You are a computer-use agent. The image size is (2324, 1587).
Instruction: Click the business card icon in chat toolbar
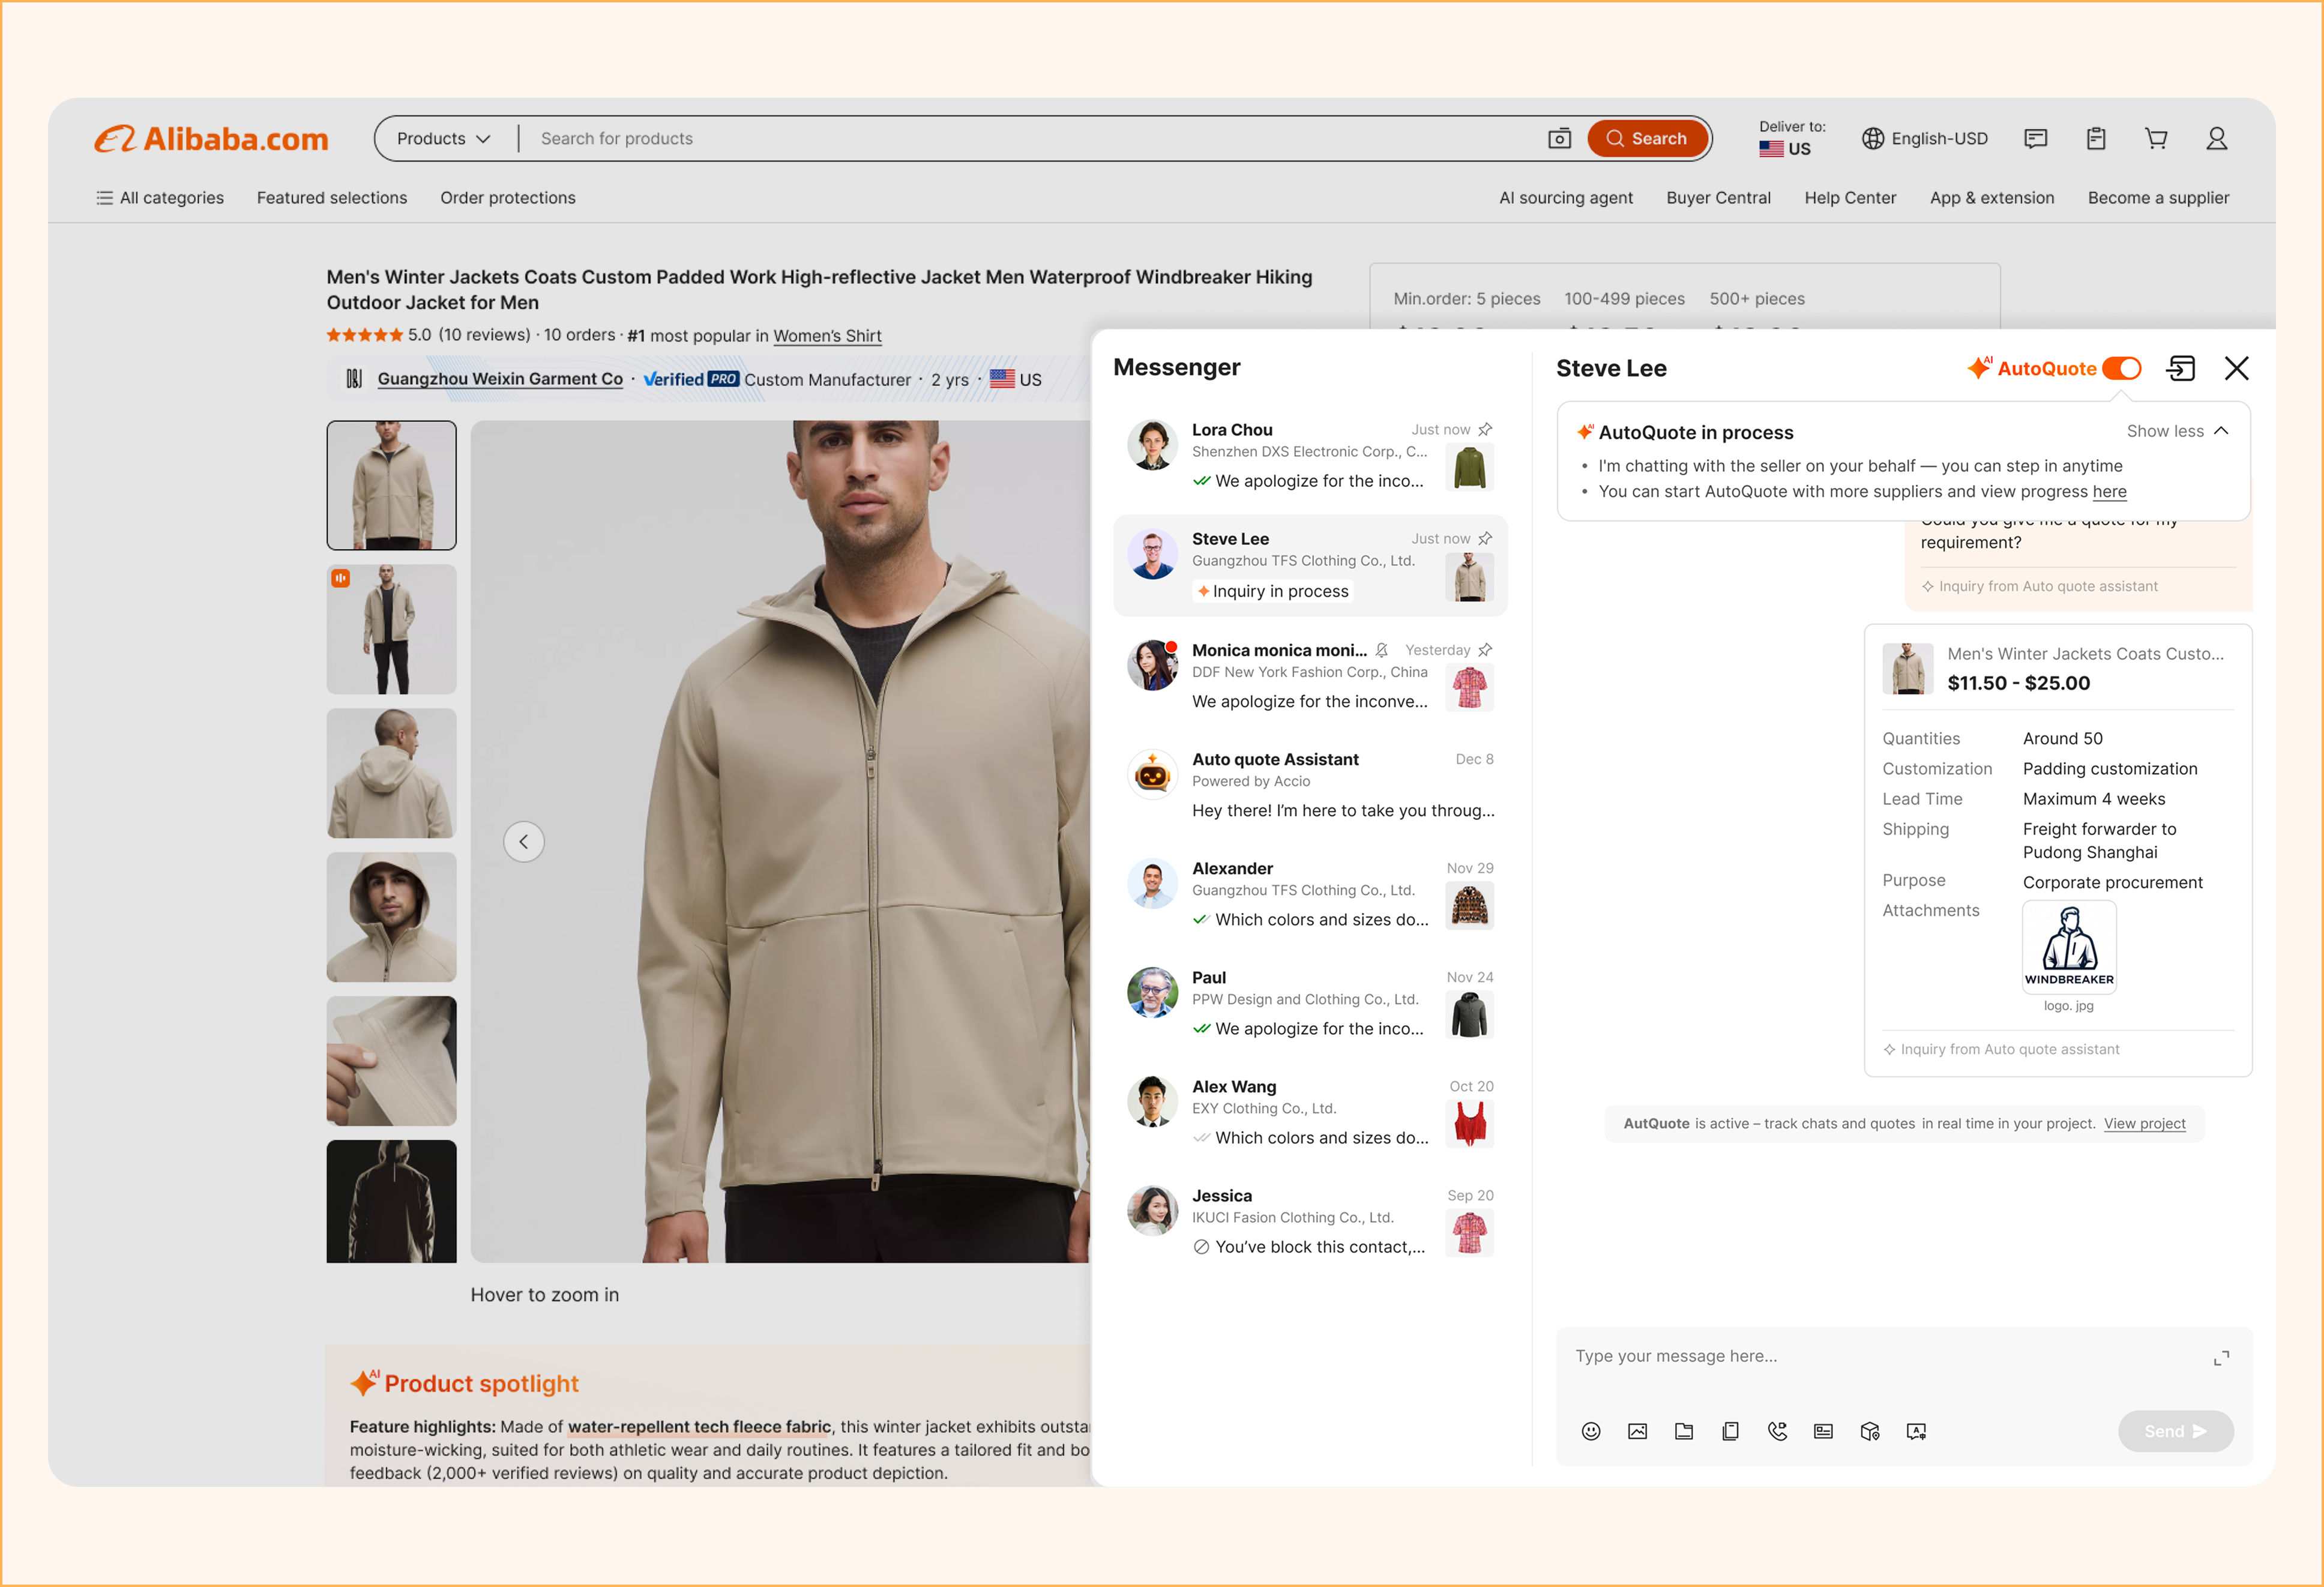[1823, 1431]
